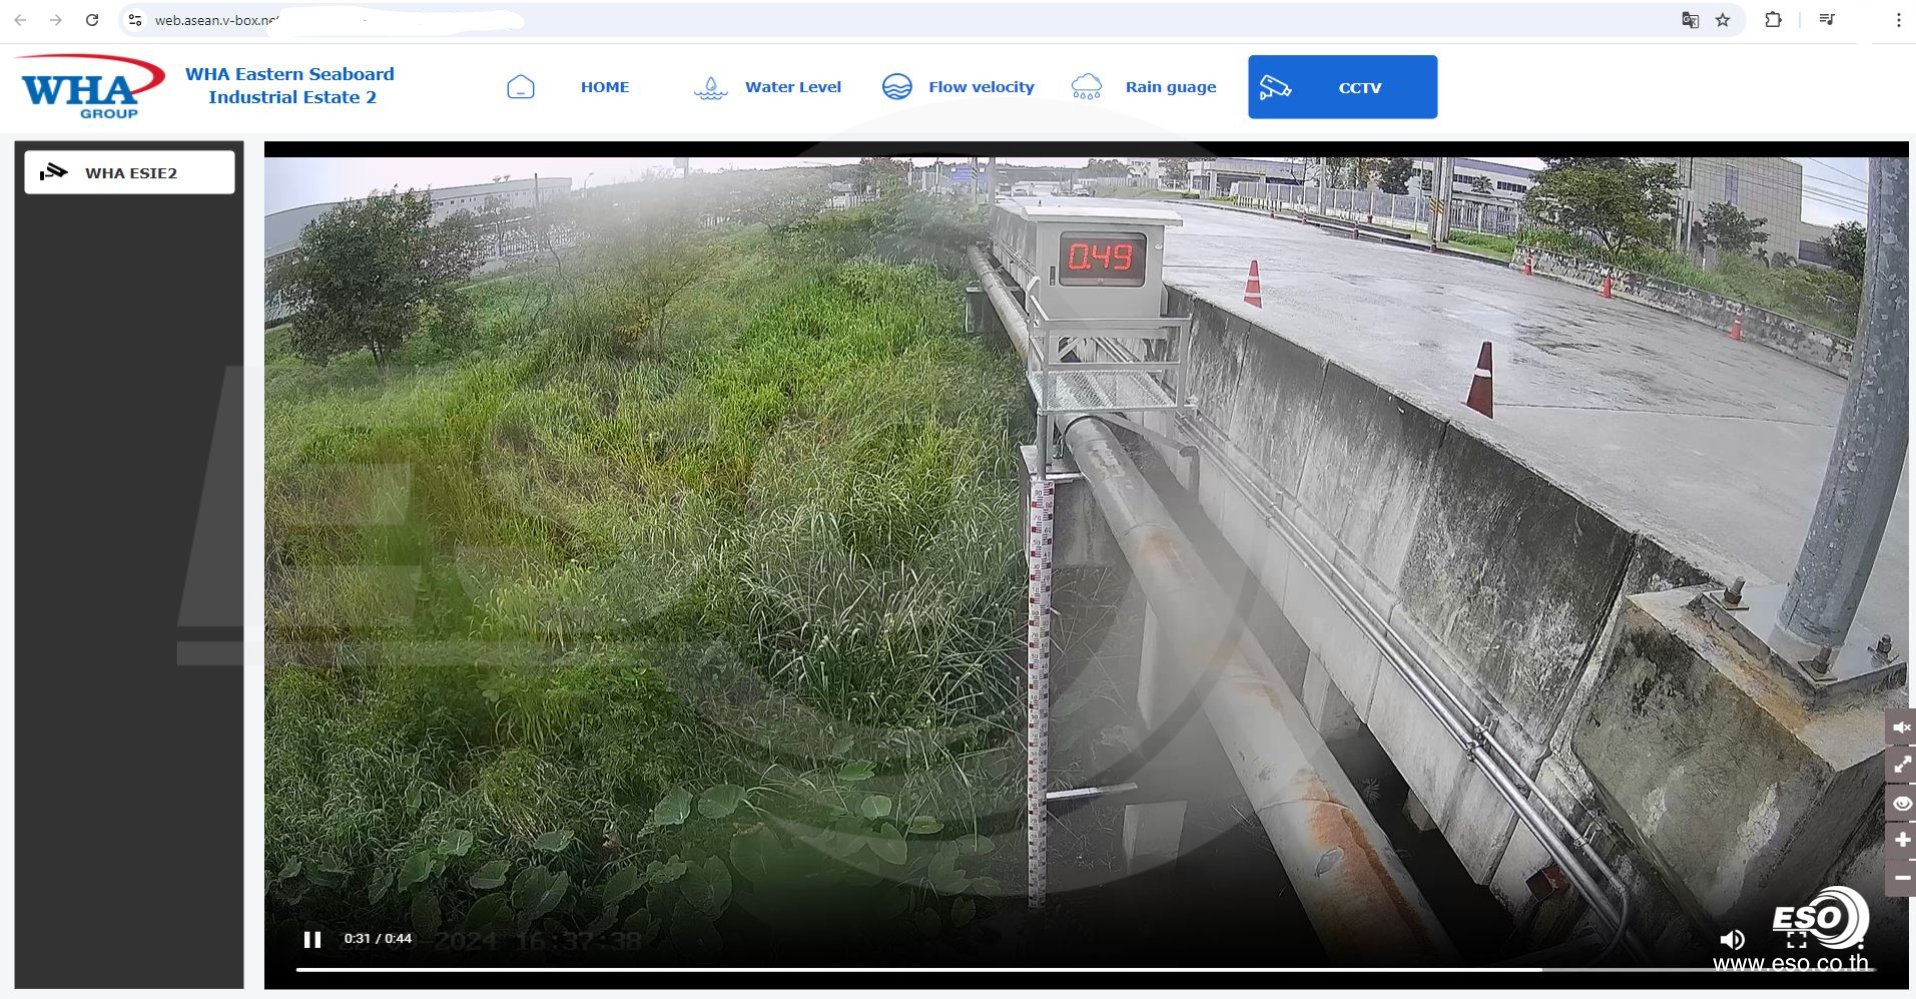Open the browser Extensions puzzle icon
Viewport: 1916px width, 999px height.
pos(1772,20)
